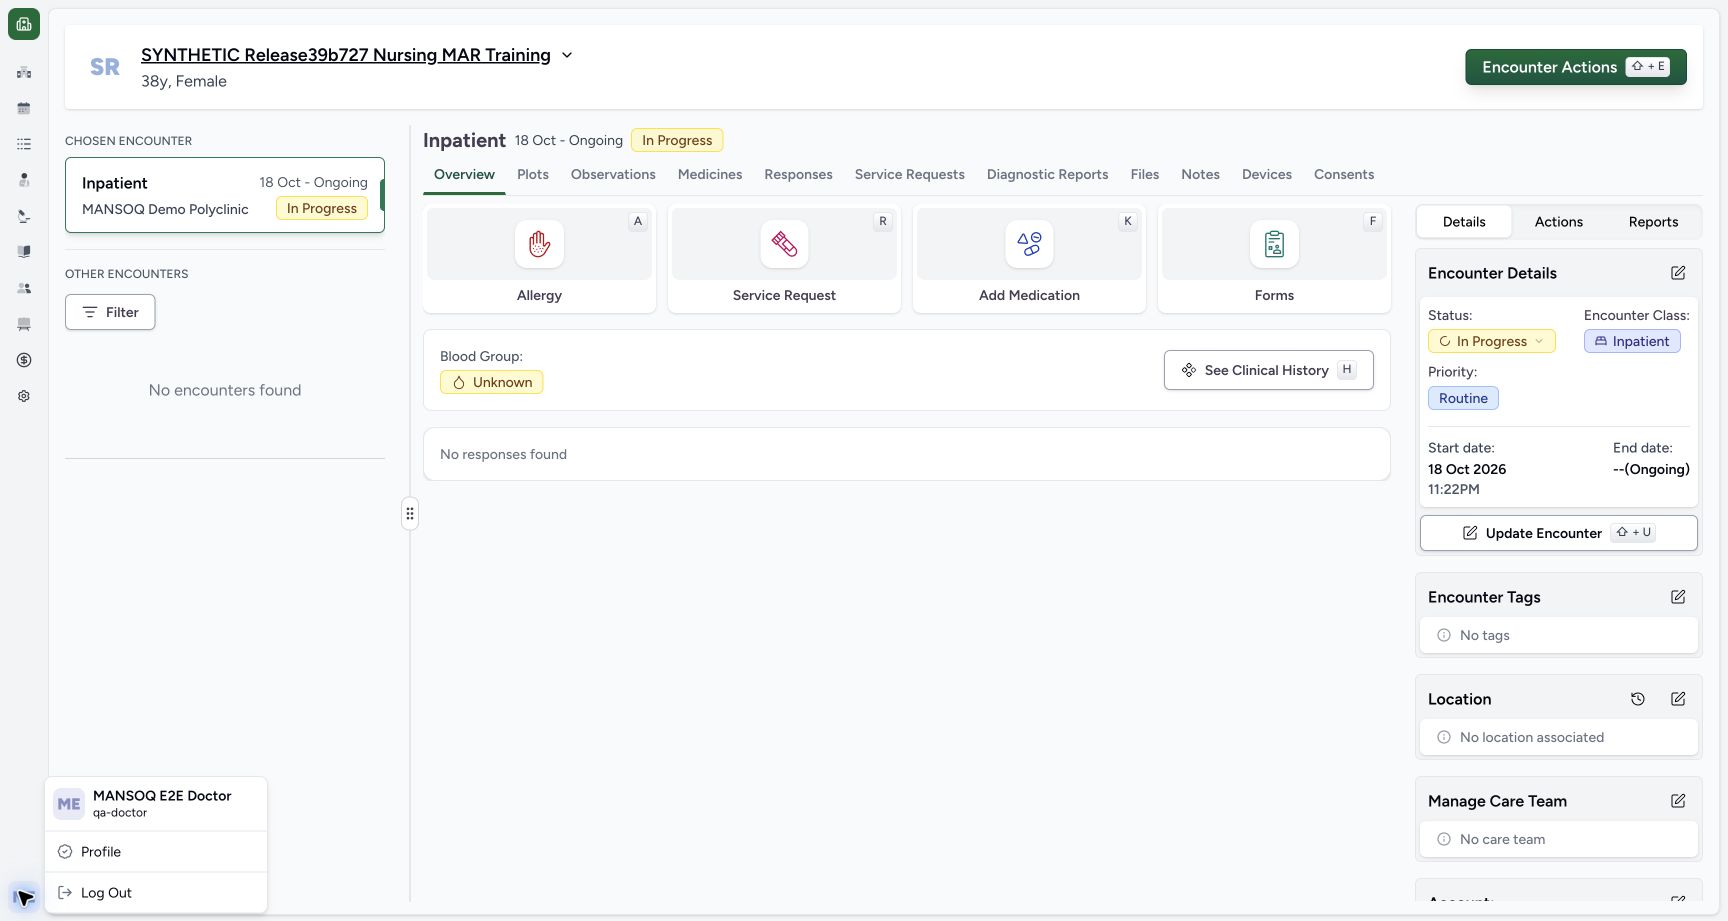Edit Manage Care Team pencil icon
This screenshot has height=921, width=1728.
[x=1678, y=801]
